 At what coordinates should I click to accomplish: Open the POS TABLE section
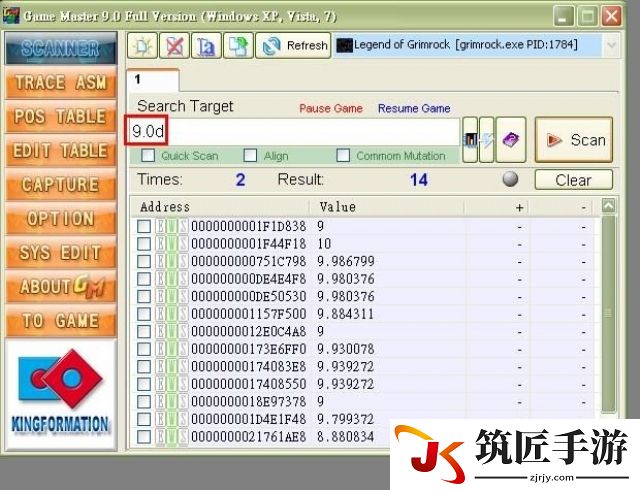click(61, 116)
